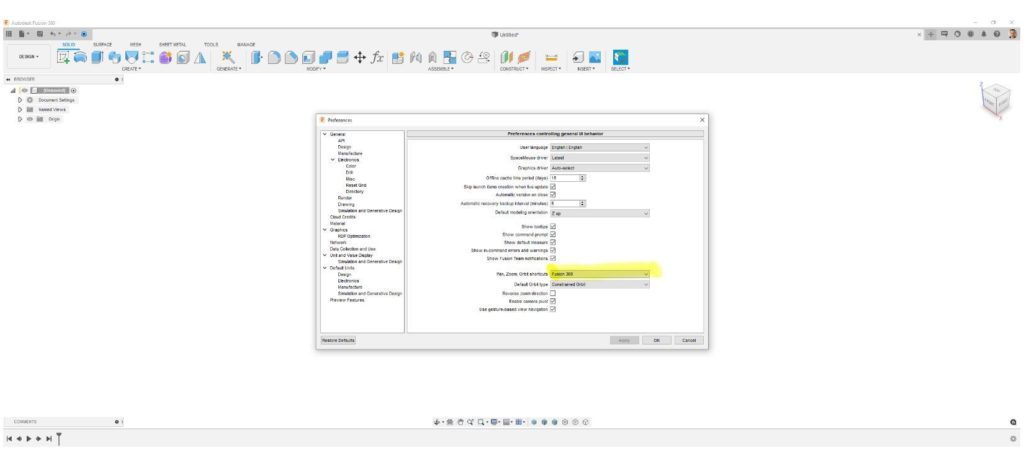Open the notifications bell icon
The height and width of the screenshot is (458, 1024).
coord(984,34)
